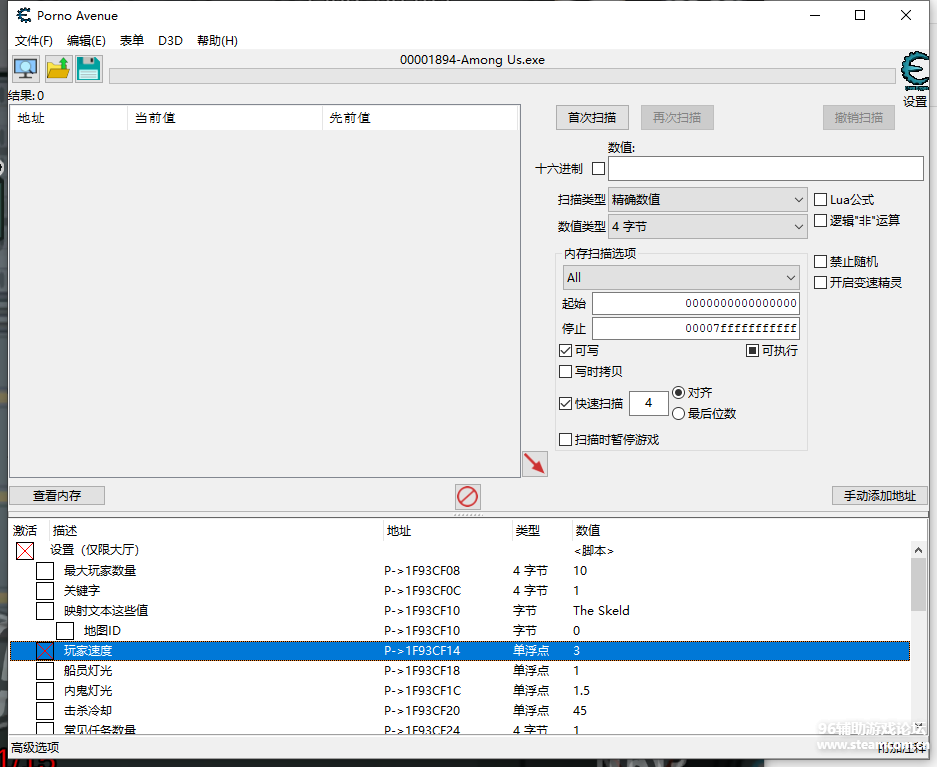This screenshot has width=937, height=767.
Task: Open the 帮助(H) menu
Action: tap(217, 41)
